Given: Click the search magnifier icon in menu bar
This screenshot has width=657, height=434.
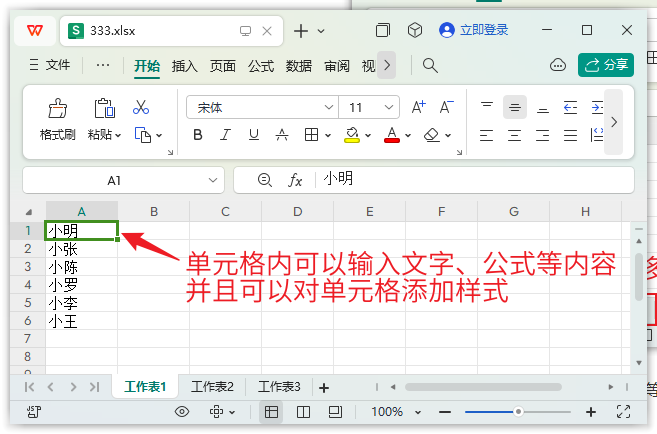Looking at the screenshot, I should point(430,65).
